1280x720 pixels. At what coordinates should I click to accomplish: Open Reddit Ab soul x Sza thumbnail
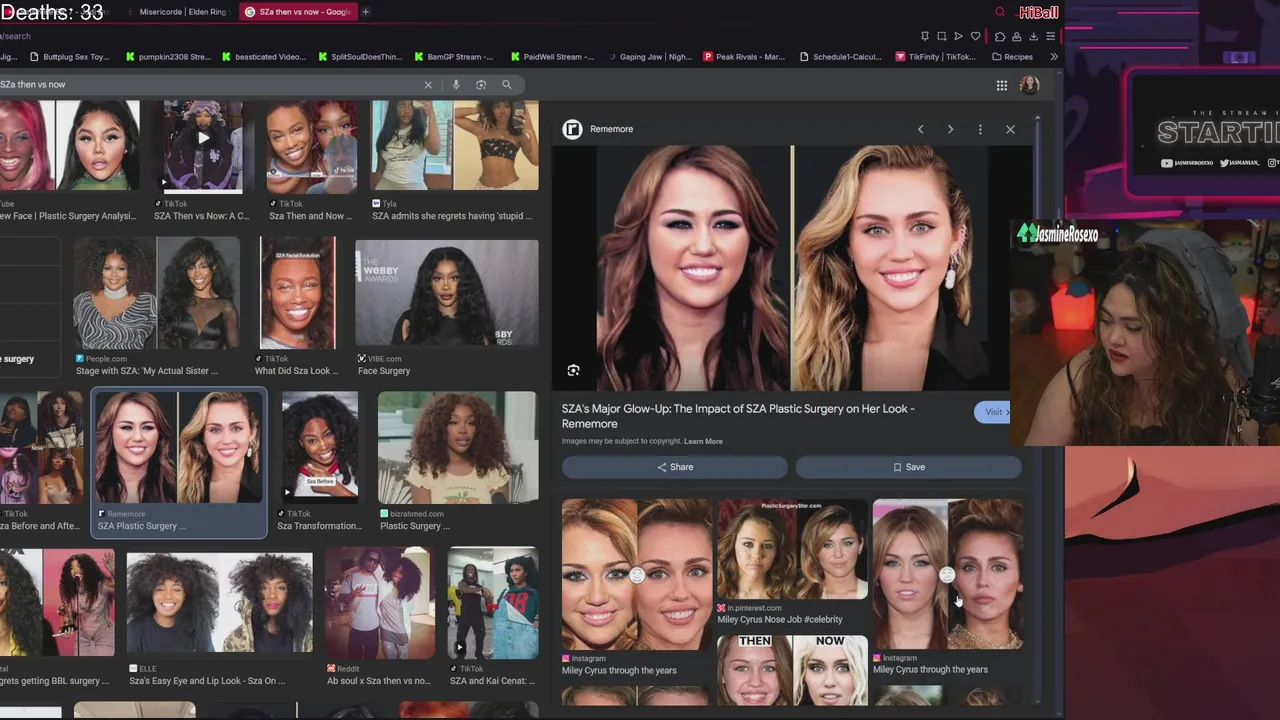pos(379,604)
